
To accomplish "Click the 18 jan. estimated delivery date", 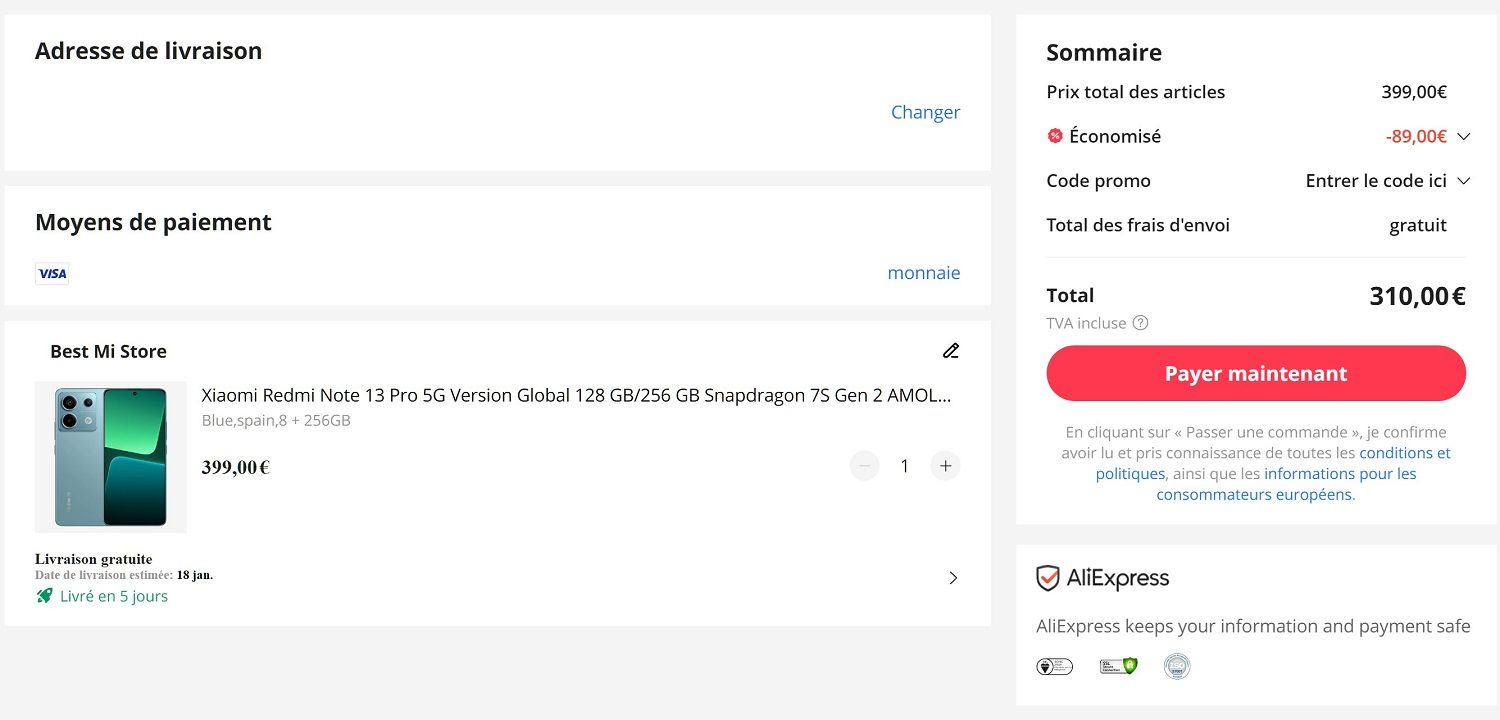I will [x=195, y=575].
